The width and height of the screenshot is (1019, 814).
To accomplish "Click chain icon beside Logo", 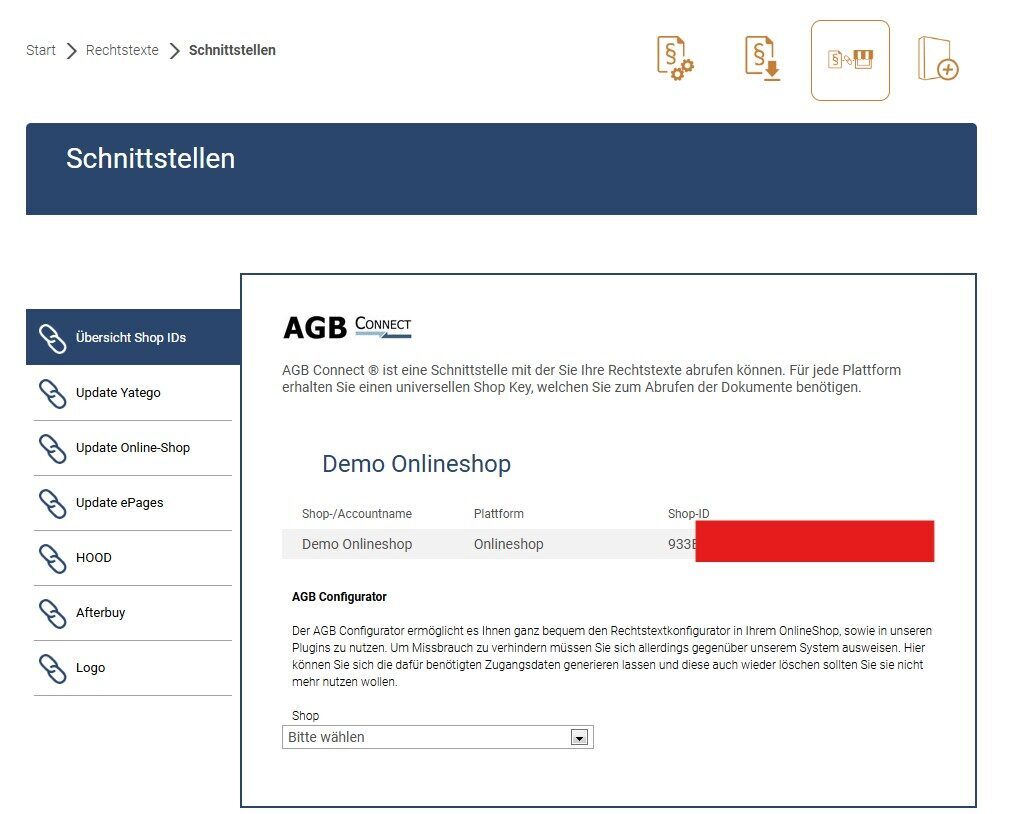I will (x=53, y=669).
